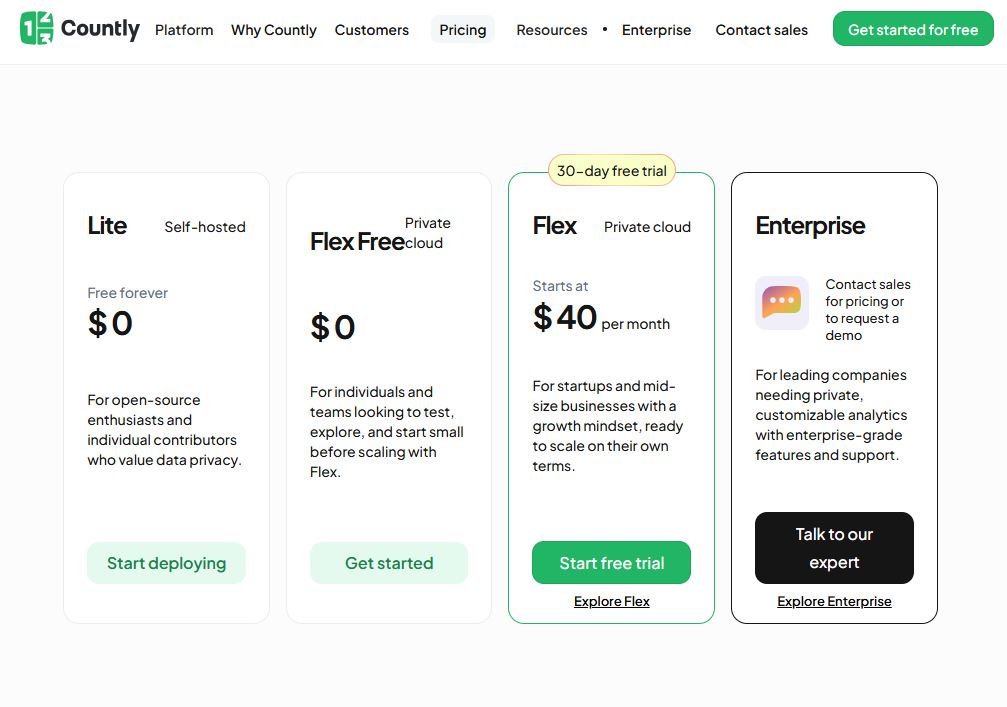Click the Lite Self-hosted plan title
Image resolution: width=1007 pixels, height=707 pixels.
pos(107,226)
